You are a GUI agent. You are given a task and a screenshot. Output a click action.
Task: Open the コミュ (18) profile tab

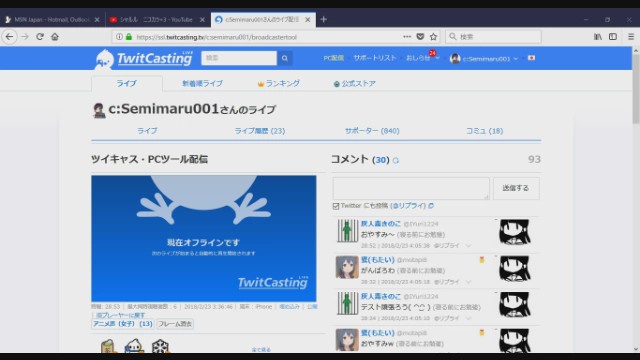484,131
